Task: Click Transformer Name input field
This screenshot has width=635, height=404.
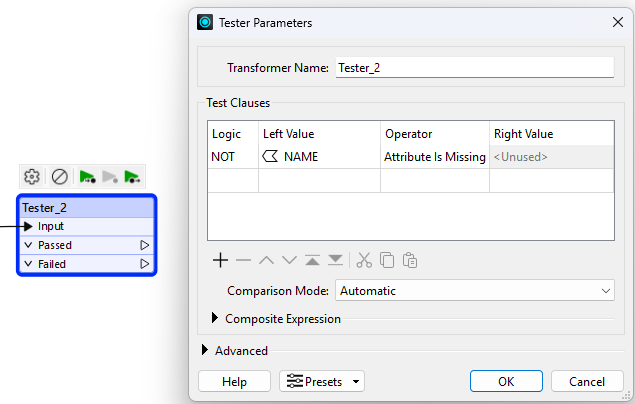Action: coord(475,68)
